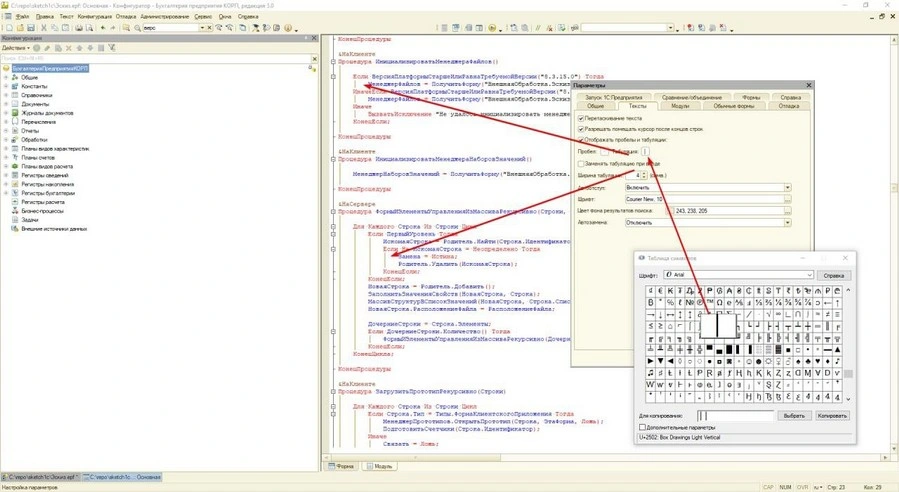Viewport: 899px width, 492px height.
Task: Uncheck the Перетаскивание текста checkbox
Action: [582, 118]
